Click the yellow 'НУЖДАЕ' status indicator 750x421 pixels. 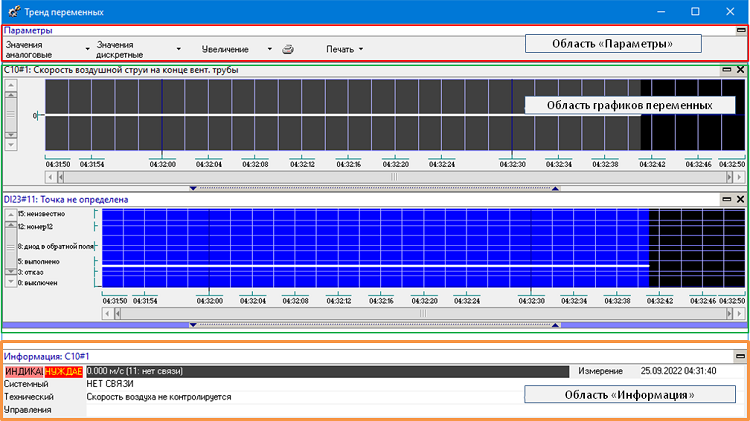pyautogui.click(x=64, y=372)
